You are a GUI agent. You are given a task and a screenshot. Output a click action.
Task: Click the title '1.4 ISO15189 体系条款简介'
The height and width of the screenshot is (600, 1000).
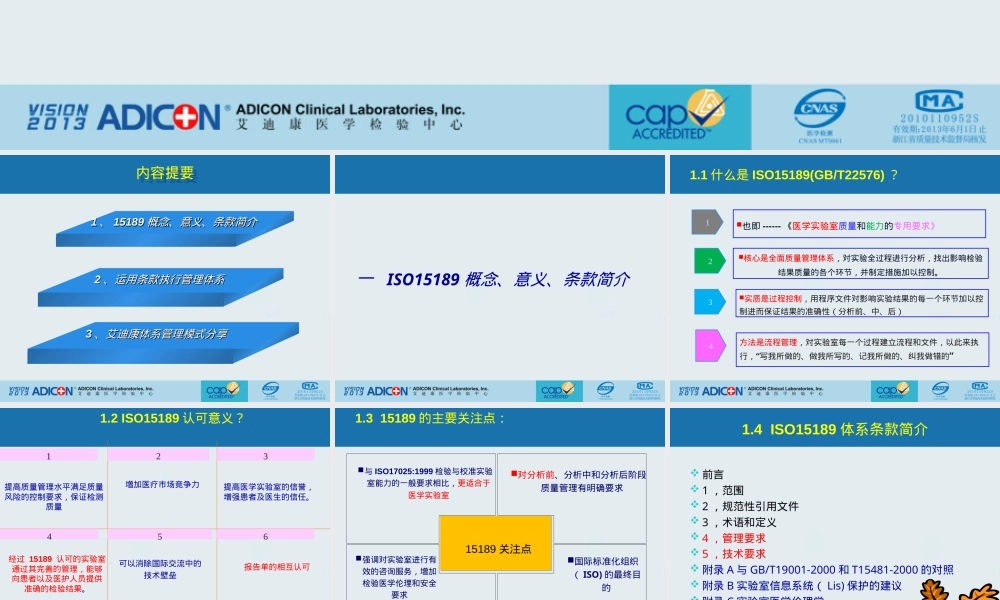point(834,429)
